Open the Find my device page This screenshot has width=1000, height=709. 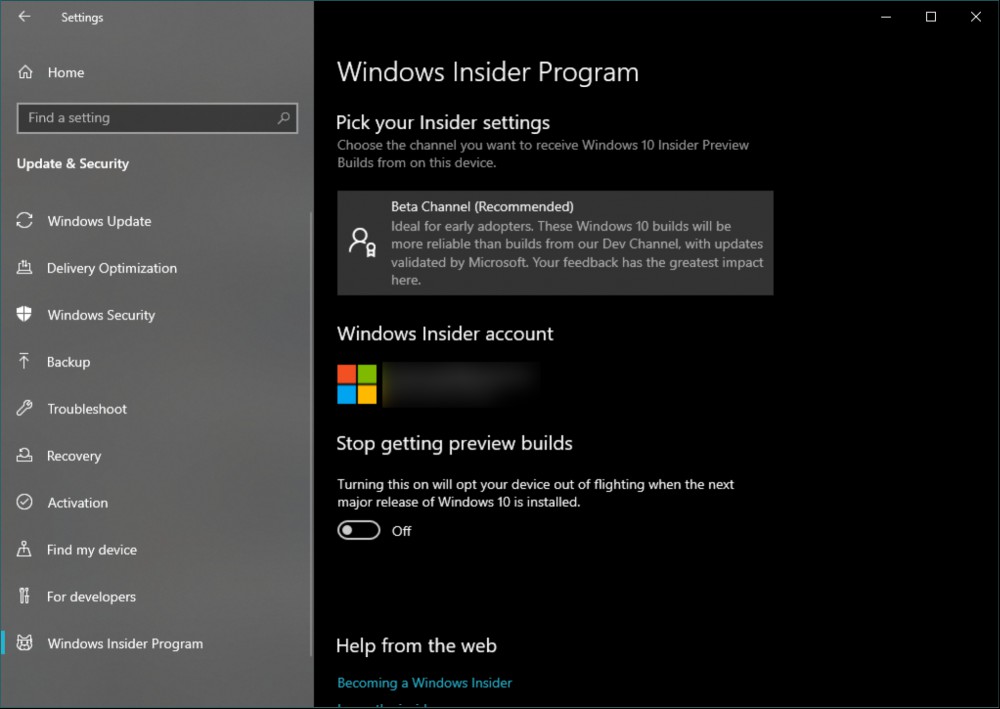pos(156,550)
